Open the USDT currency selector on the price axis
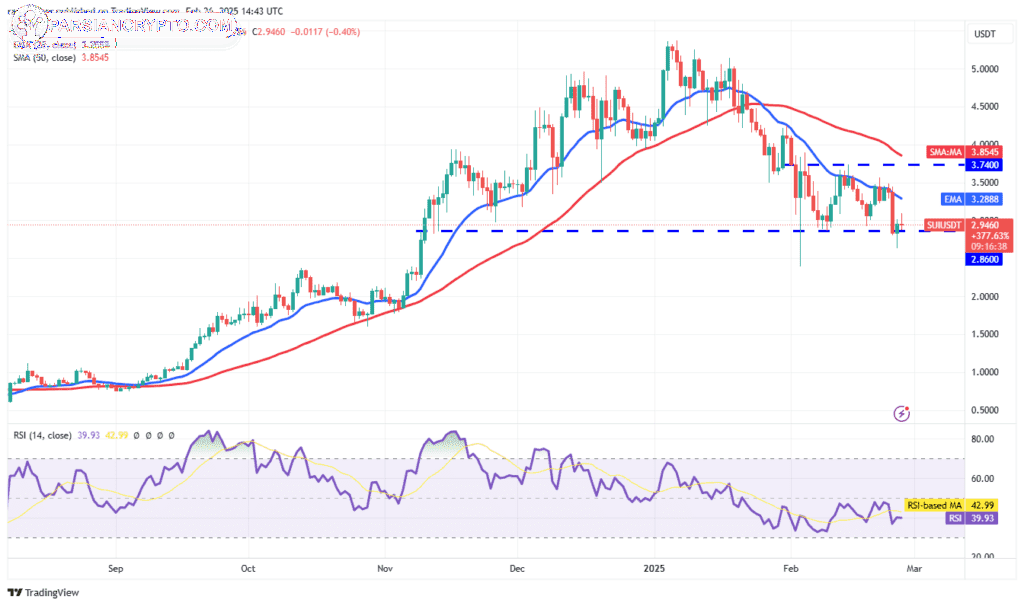 click(x=985, y=34)
